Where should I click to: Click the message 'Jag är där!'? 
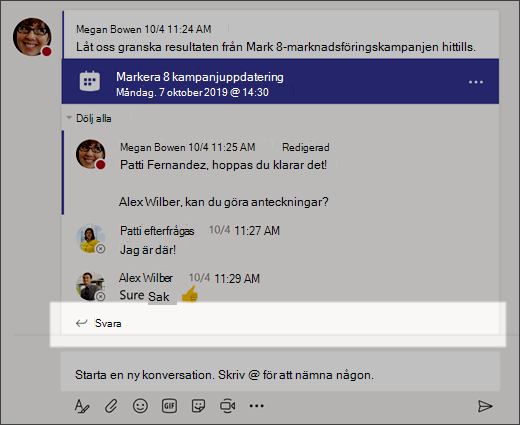pos(148,250)
